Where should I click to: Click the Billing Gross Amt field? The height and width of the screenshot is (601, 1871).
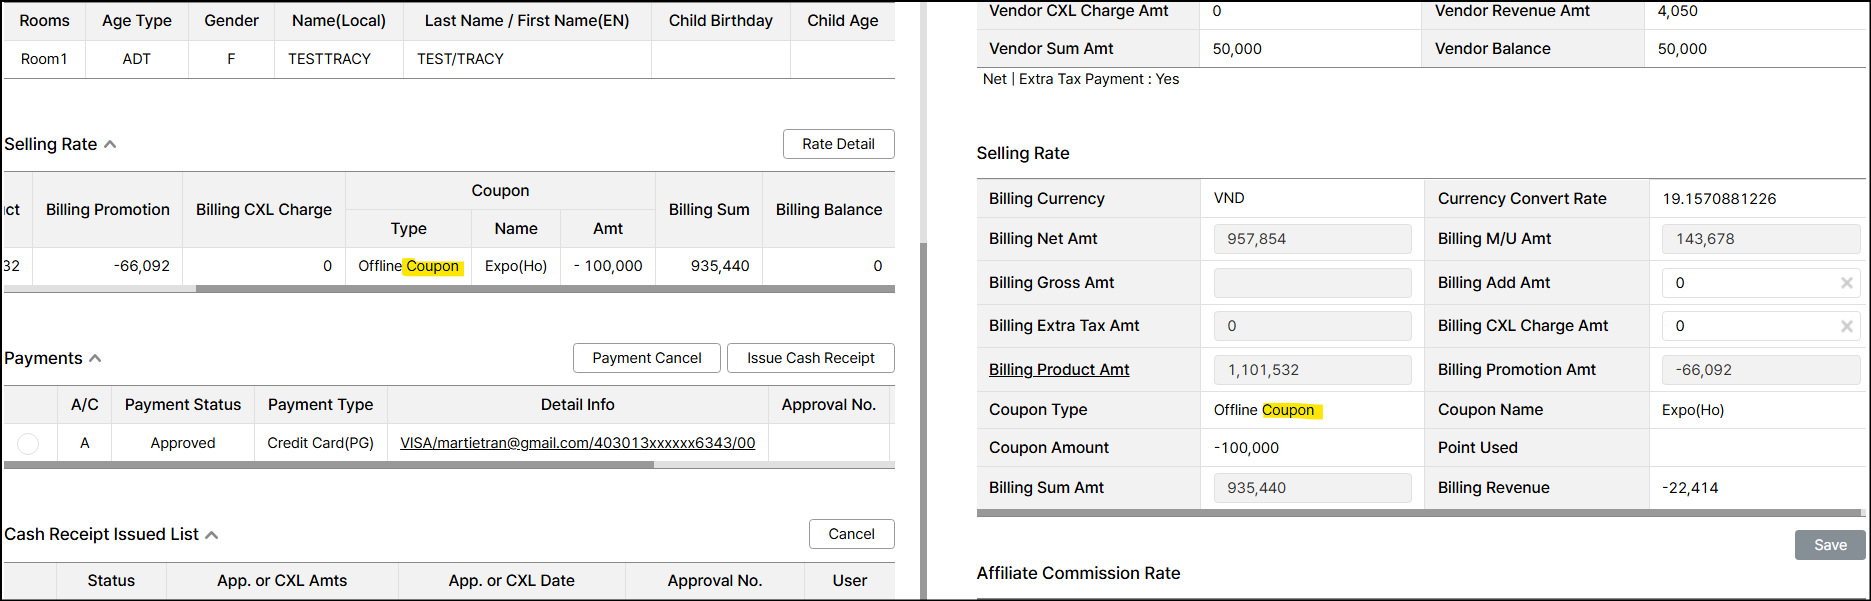click(x=1312, y=283)
